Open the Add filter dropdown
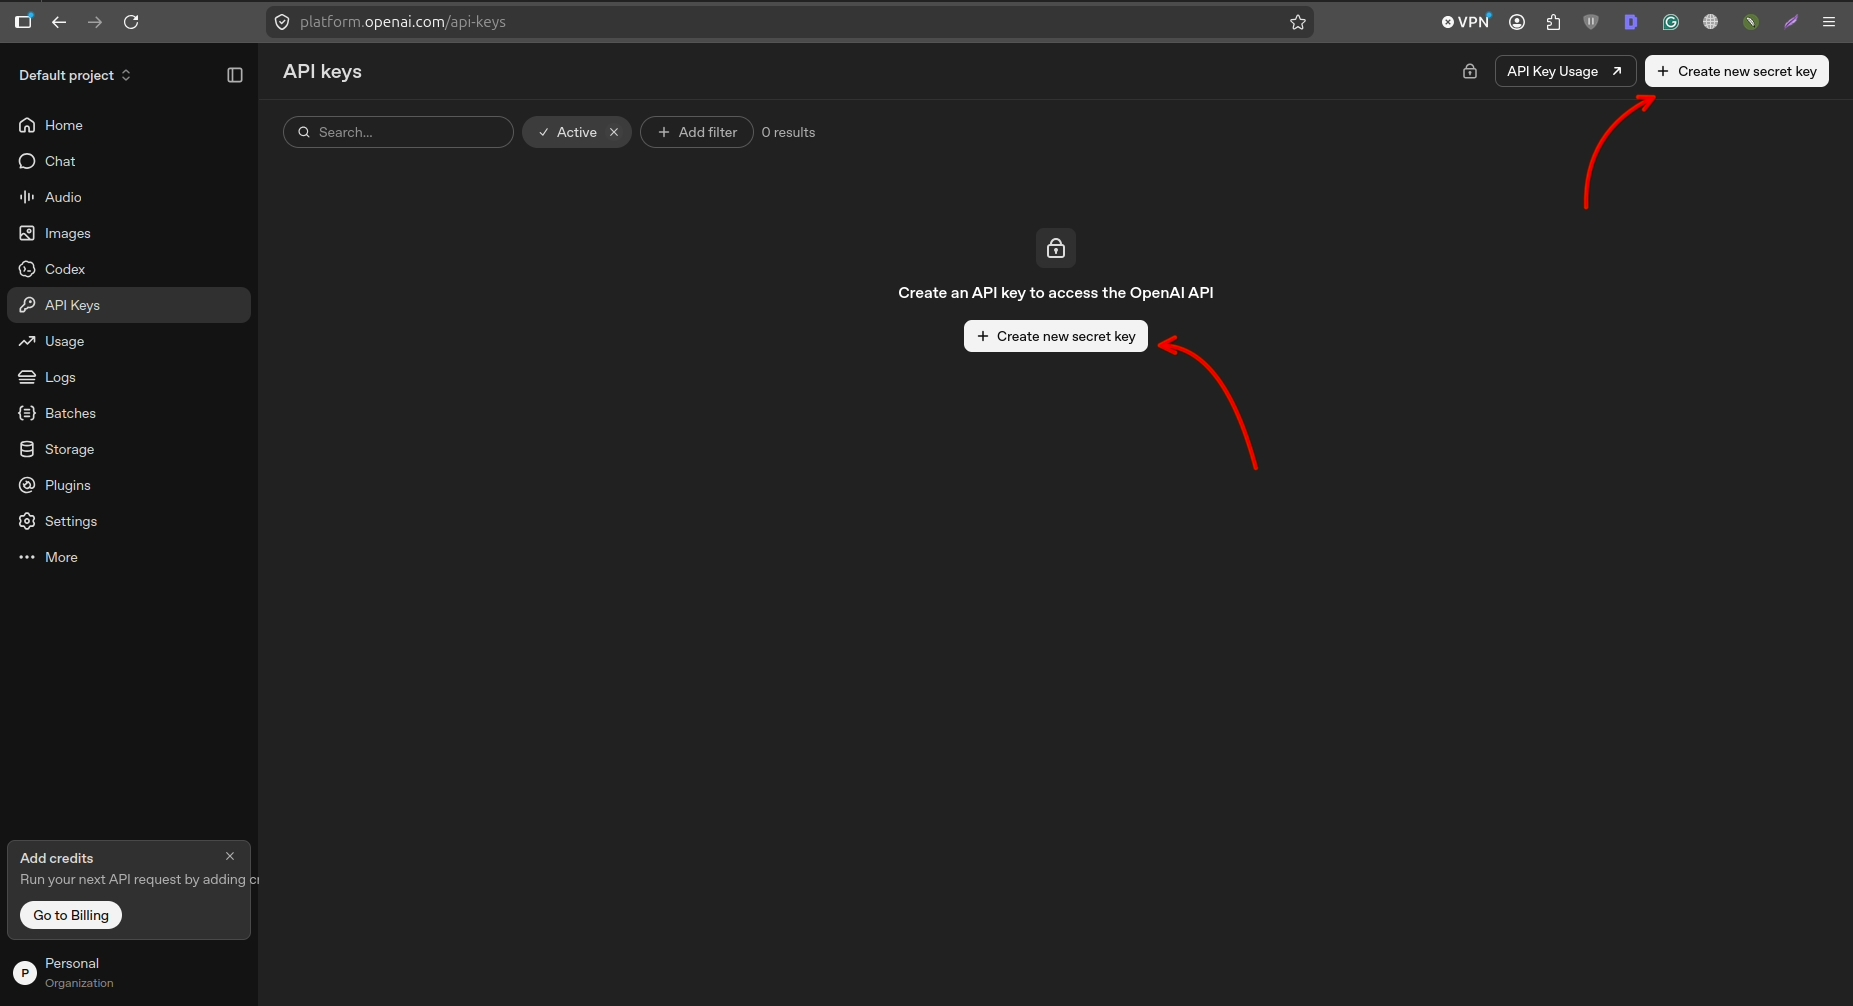 [697, 132]
